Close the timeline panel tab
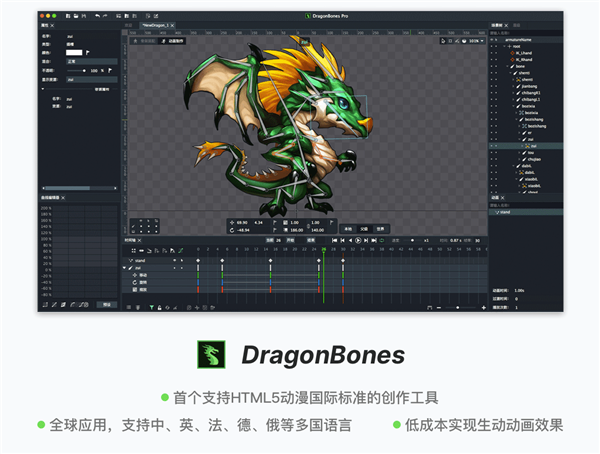The width and height of the screenshot is (600, 454). [x=140, y=240]
